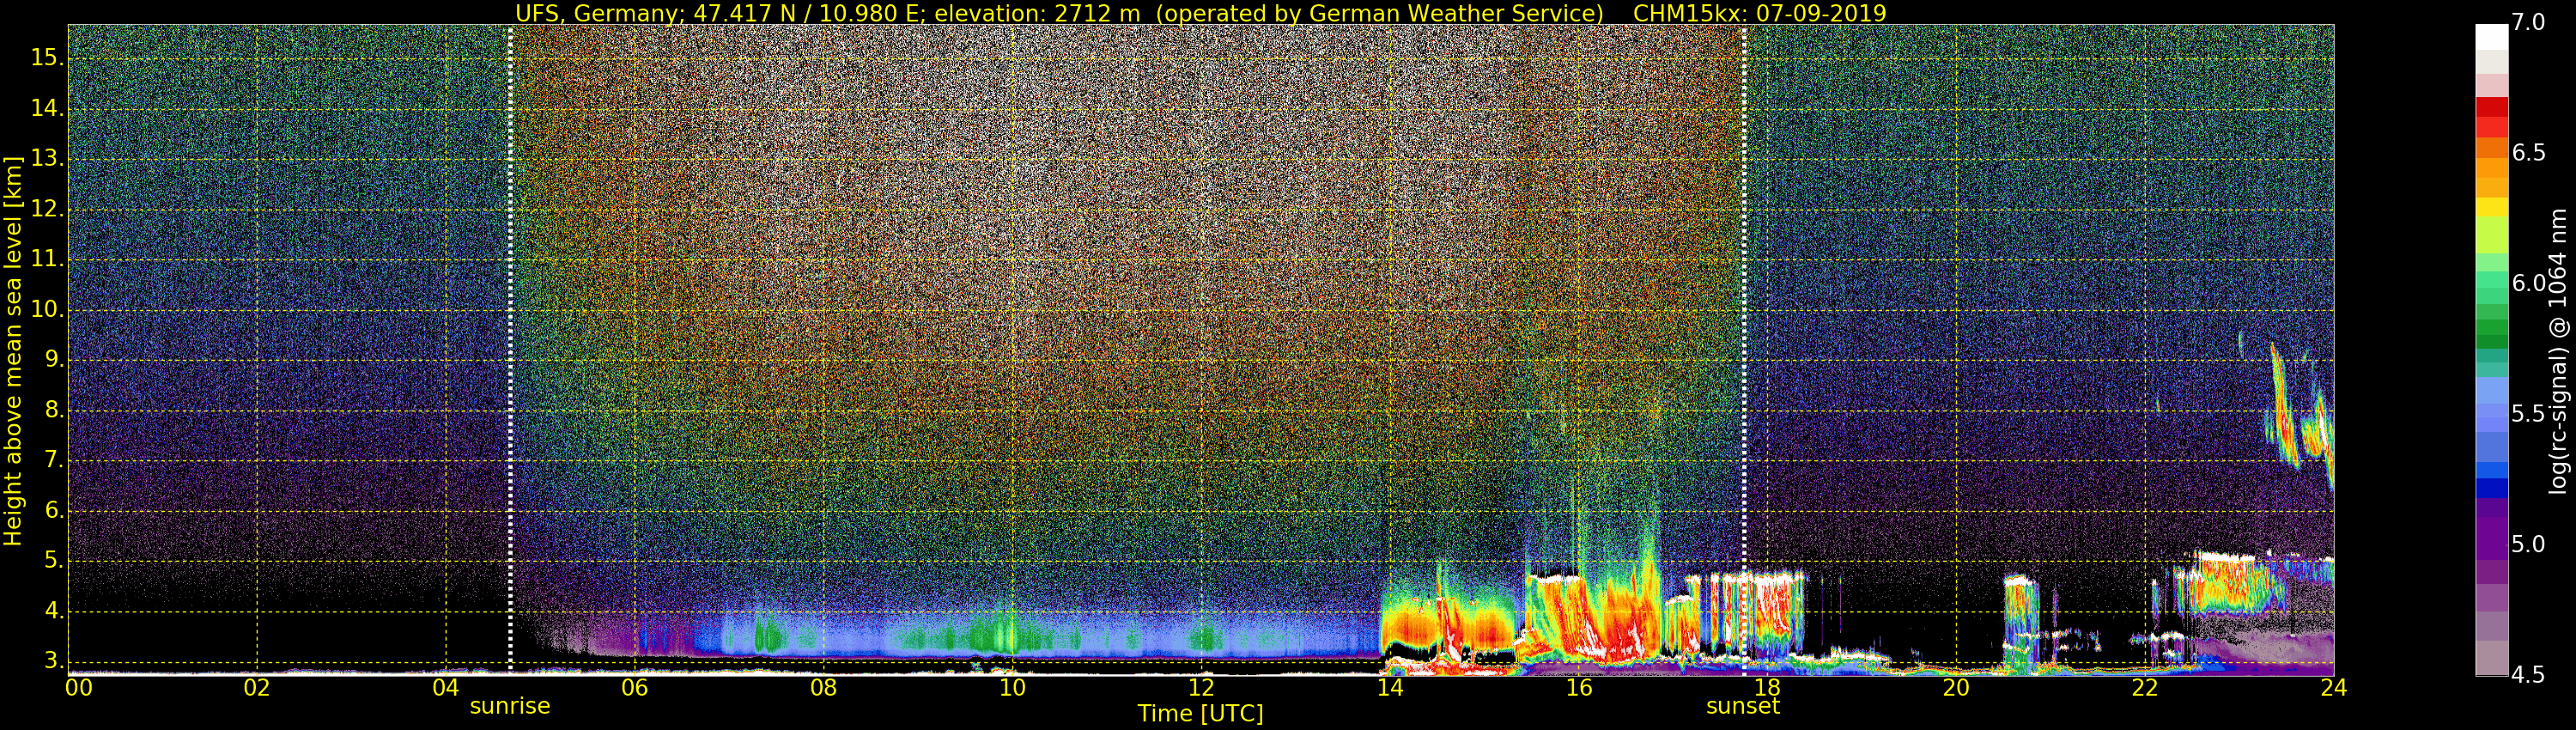The height and width of the screenshot is (730, 2576).
Task: Click the 12 hour tick label
Action: (1201, 687)
